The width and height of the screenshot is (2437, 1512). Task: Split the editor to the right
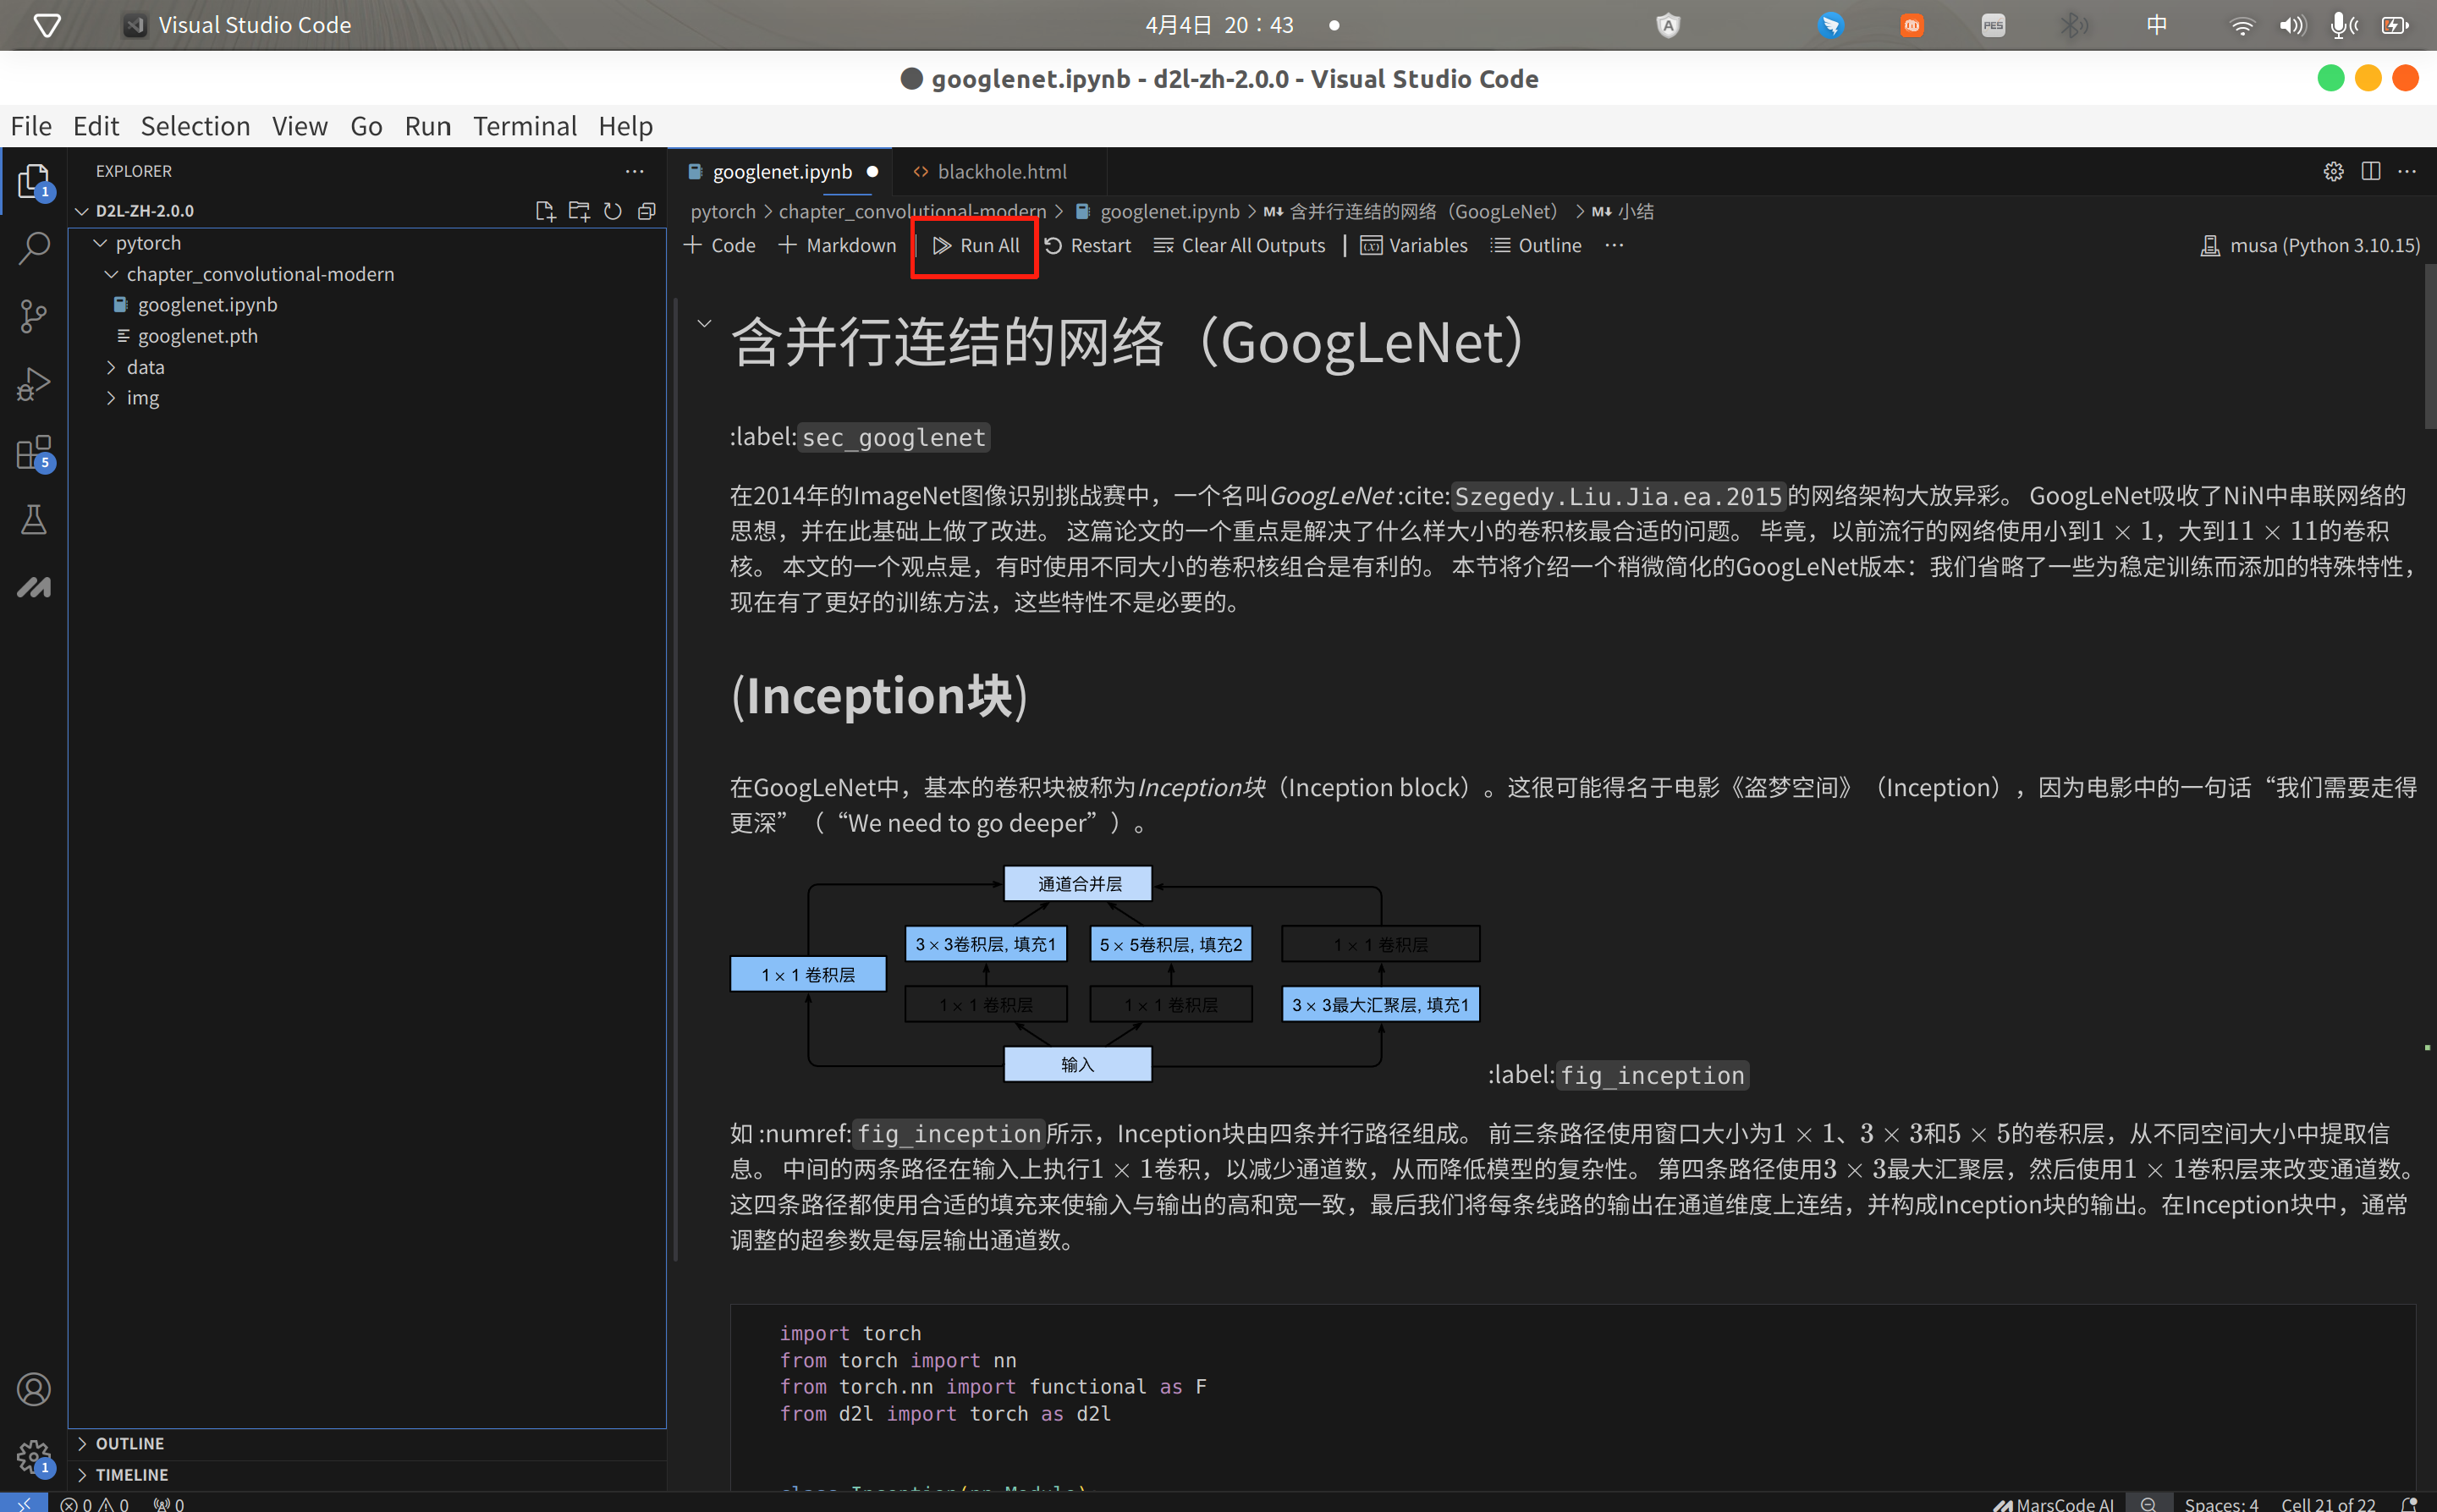click(x=2370, y=171)
